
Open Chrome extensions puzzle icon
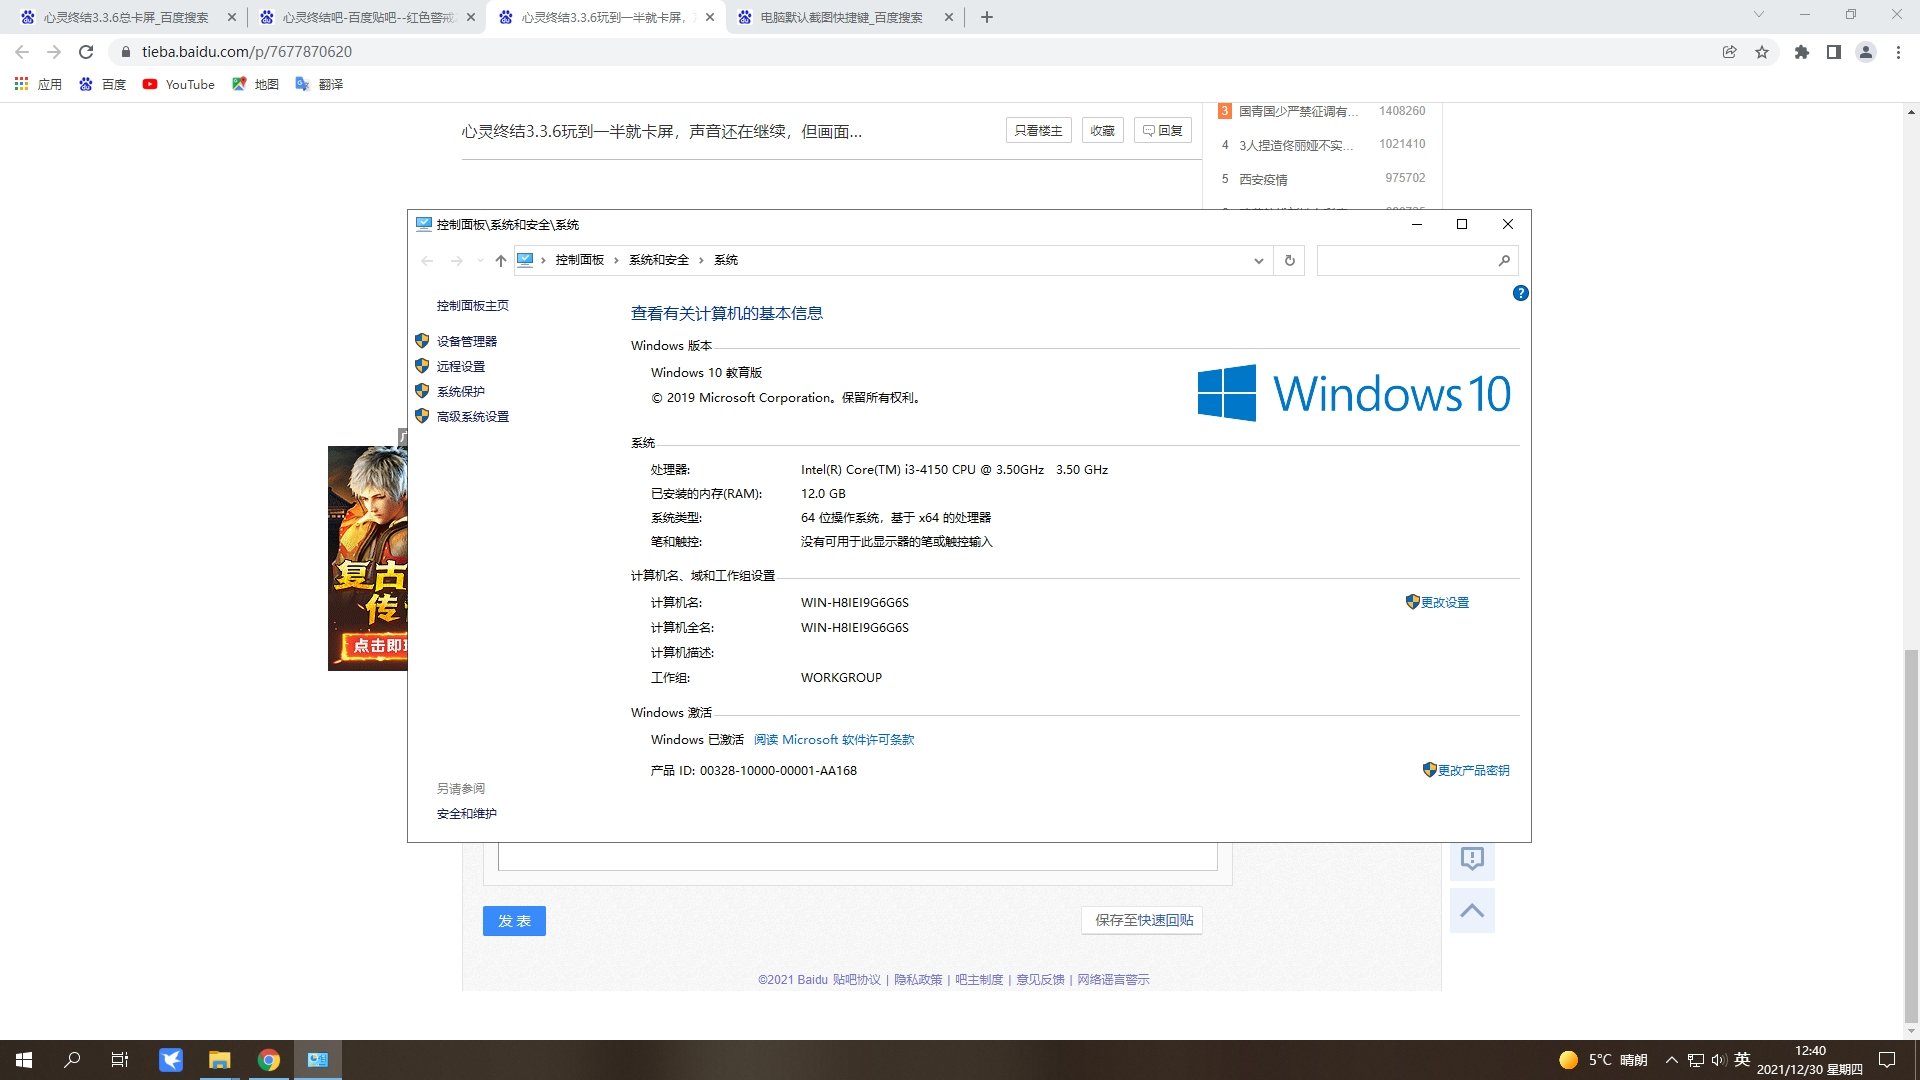point(1801,52)
